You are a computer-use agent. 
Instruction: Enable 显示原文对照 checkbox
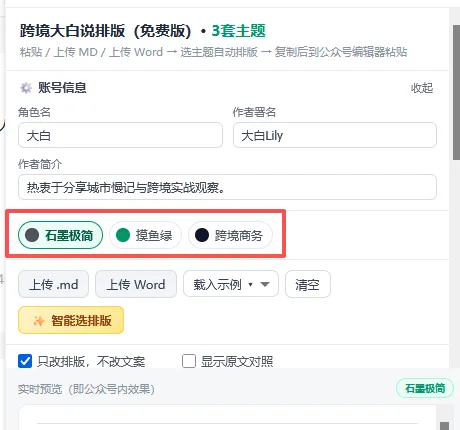click(x=189, y=361)
